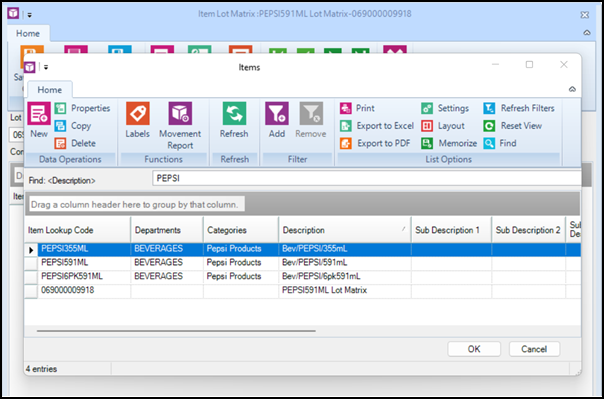Click Sub Description 2 column header
The width and height of the screenshot is (604, 399).
pos(528,230)
